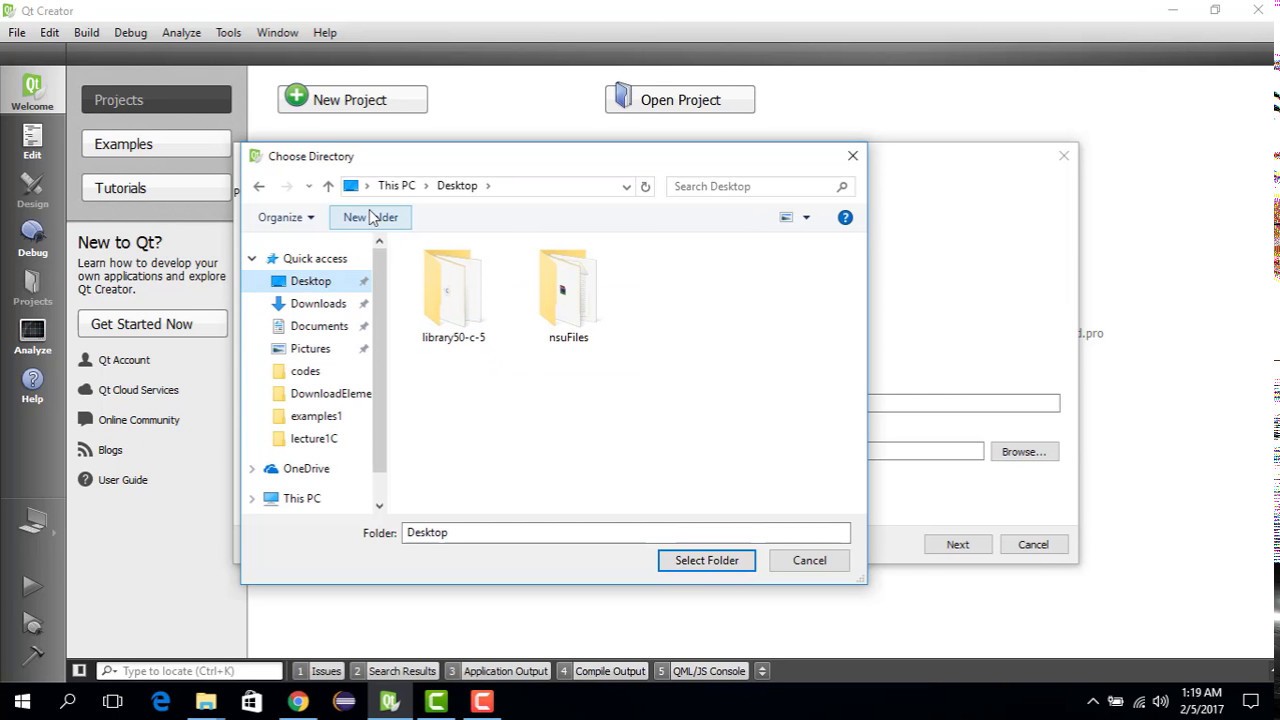
Task: Click the New folder button
Action: (x=370, y=217)
